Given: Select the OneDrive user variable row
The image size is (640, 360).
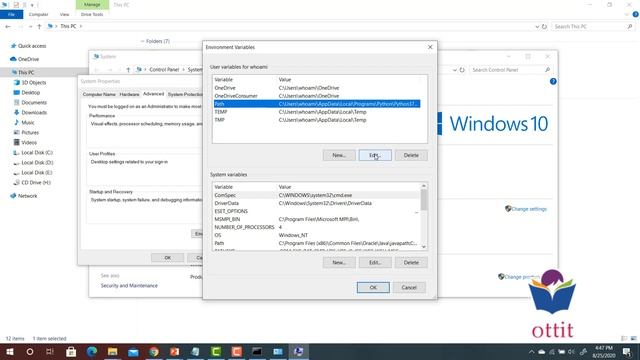Looking at the screenshot, I should click(x=317, y=88).
